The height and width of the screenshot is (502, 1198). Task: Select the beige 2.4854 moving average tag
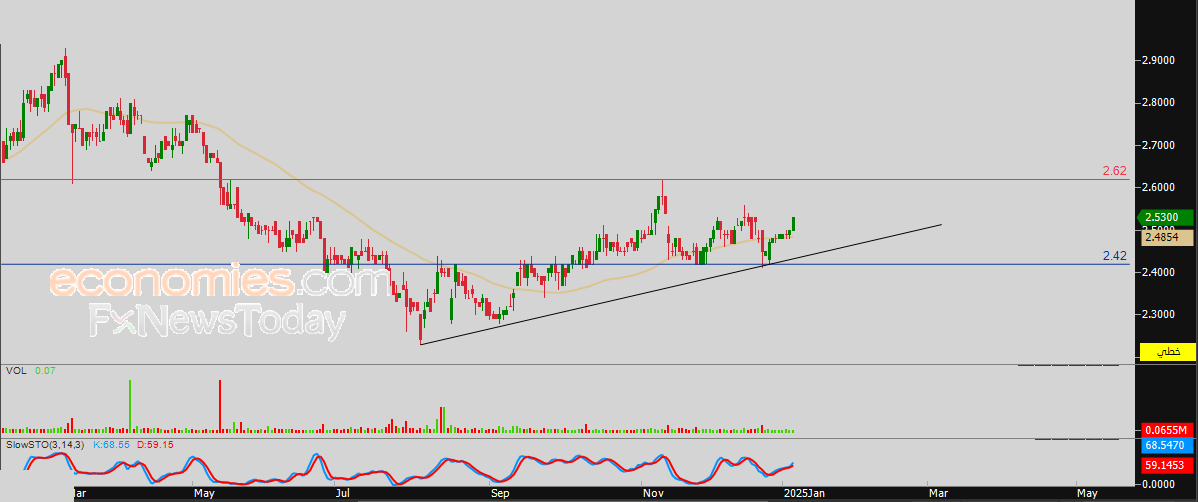point(1167,238)
